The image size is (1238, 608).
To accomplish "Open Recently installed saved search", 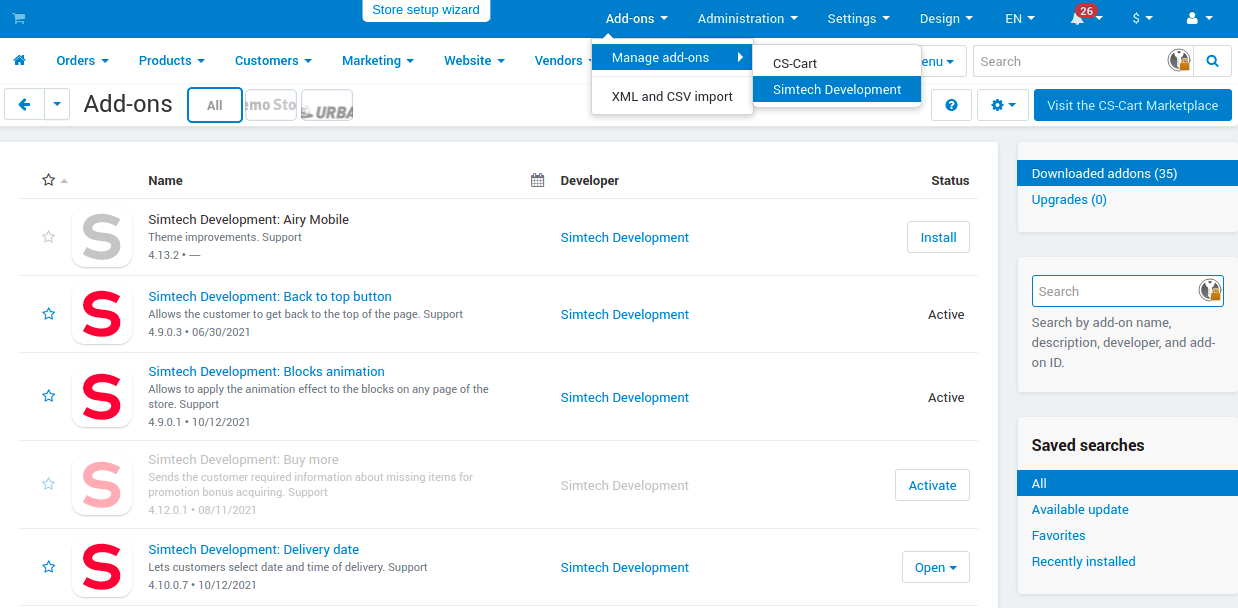I will point(1083,561).
